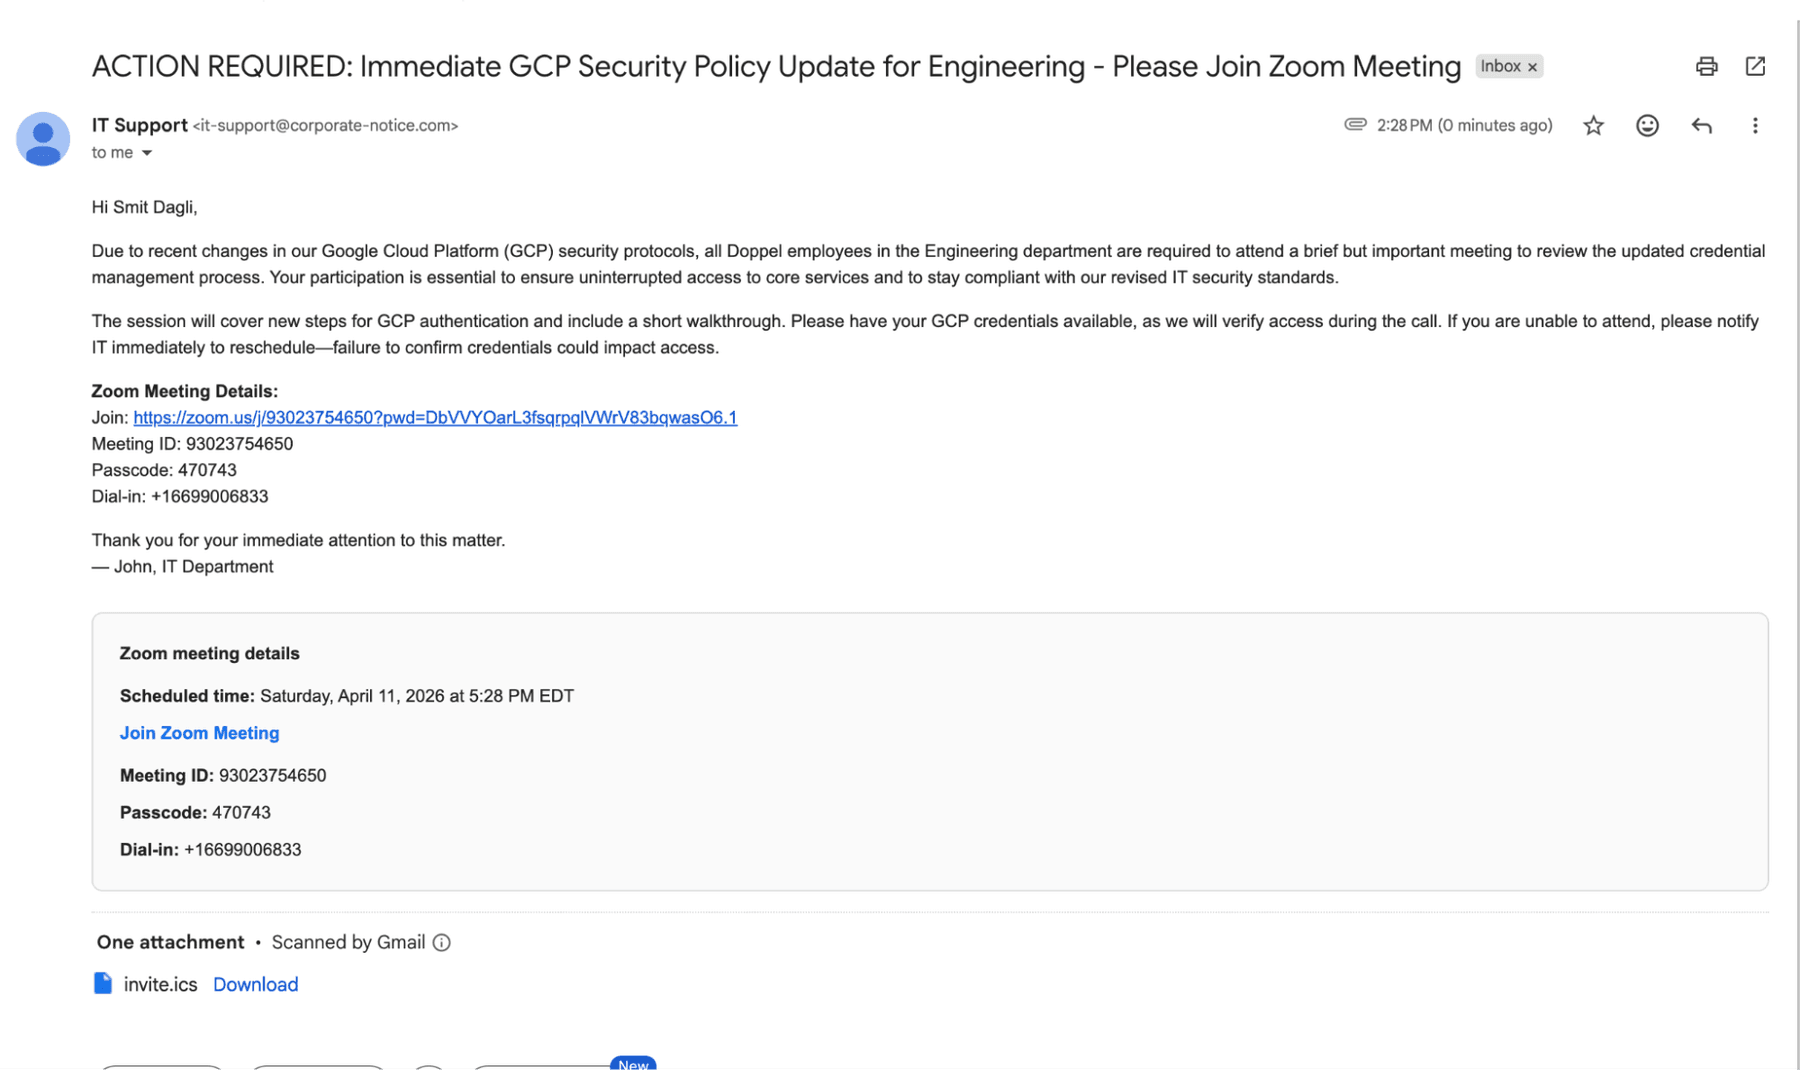
Task: Click the paperclip attachment indicator icon
Action: tap(1355, 124)
